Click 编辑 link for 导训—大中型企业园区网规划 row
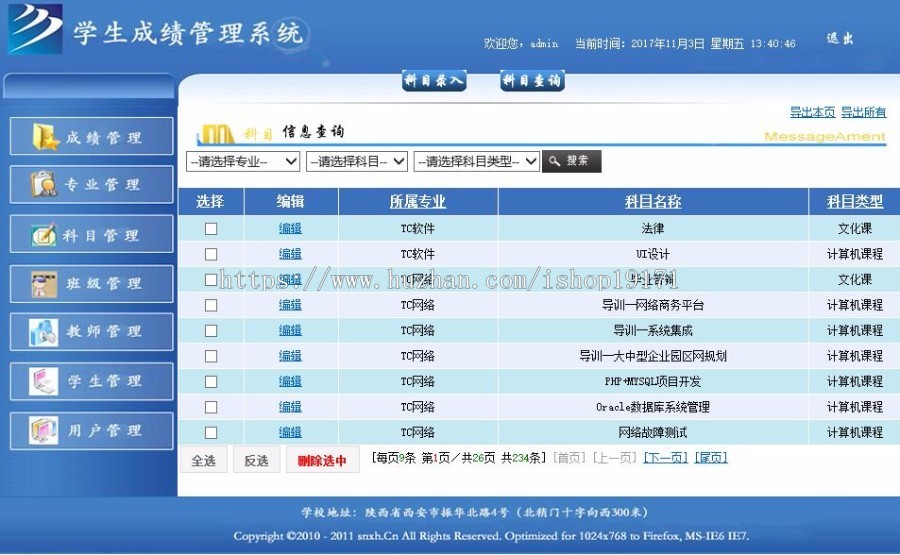The image size is (900, 555). (290, 356)
